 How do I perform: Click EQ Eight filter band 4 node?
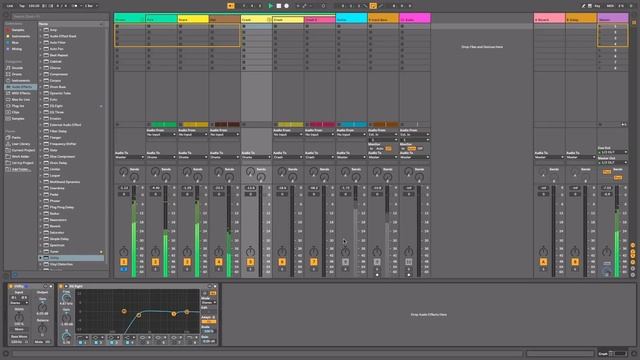point(187,312)
